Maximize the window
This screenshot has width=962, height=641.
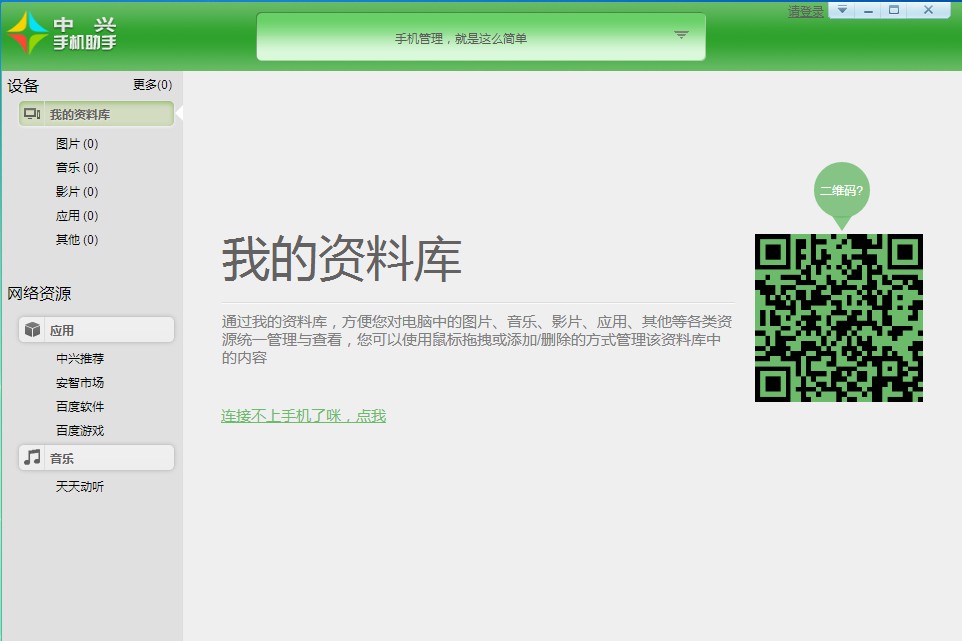tap(894, 10)
